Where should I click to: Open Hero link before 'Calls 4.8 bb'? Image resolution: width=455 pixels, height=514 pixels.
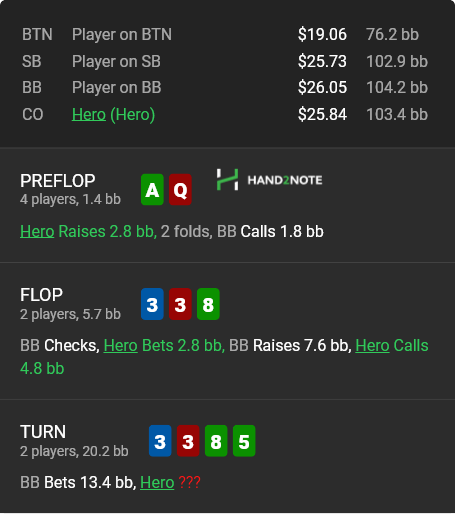[x=372, y=345]
